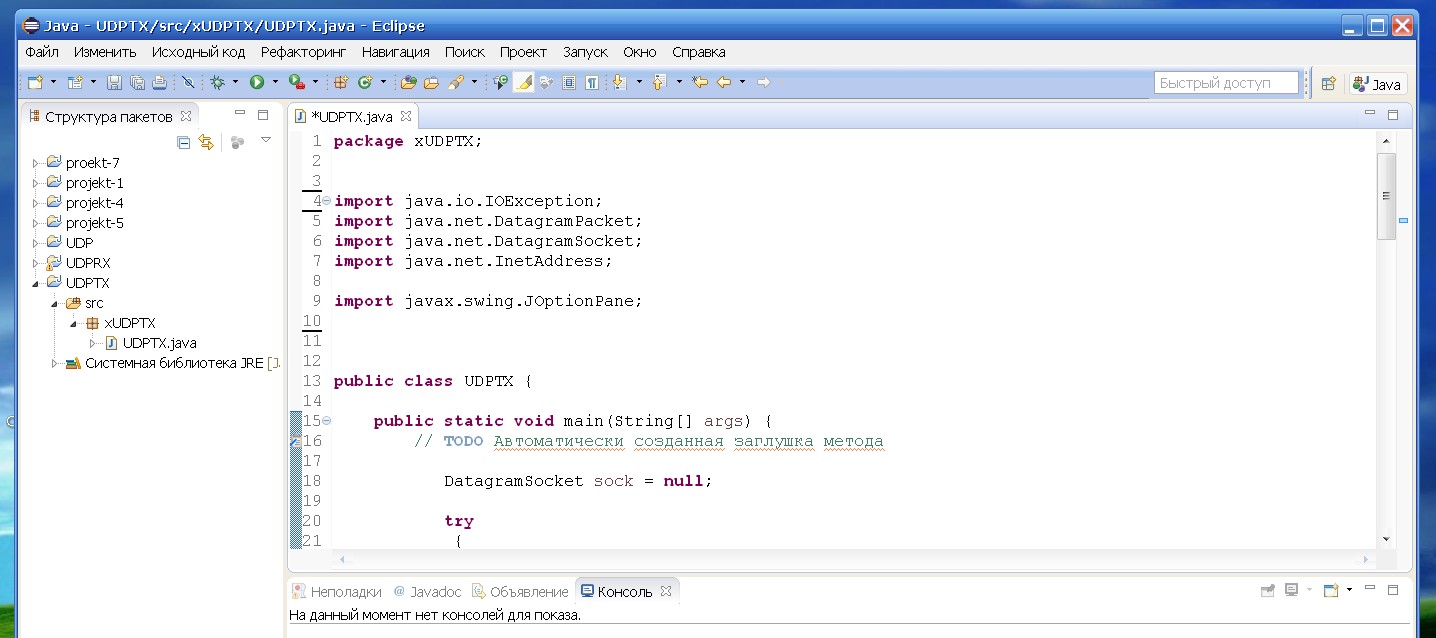Open the Run button dropdown arrow
1436x638 pixels.
275,83
